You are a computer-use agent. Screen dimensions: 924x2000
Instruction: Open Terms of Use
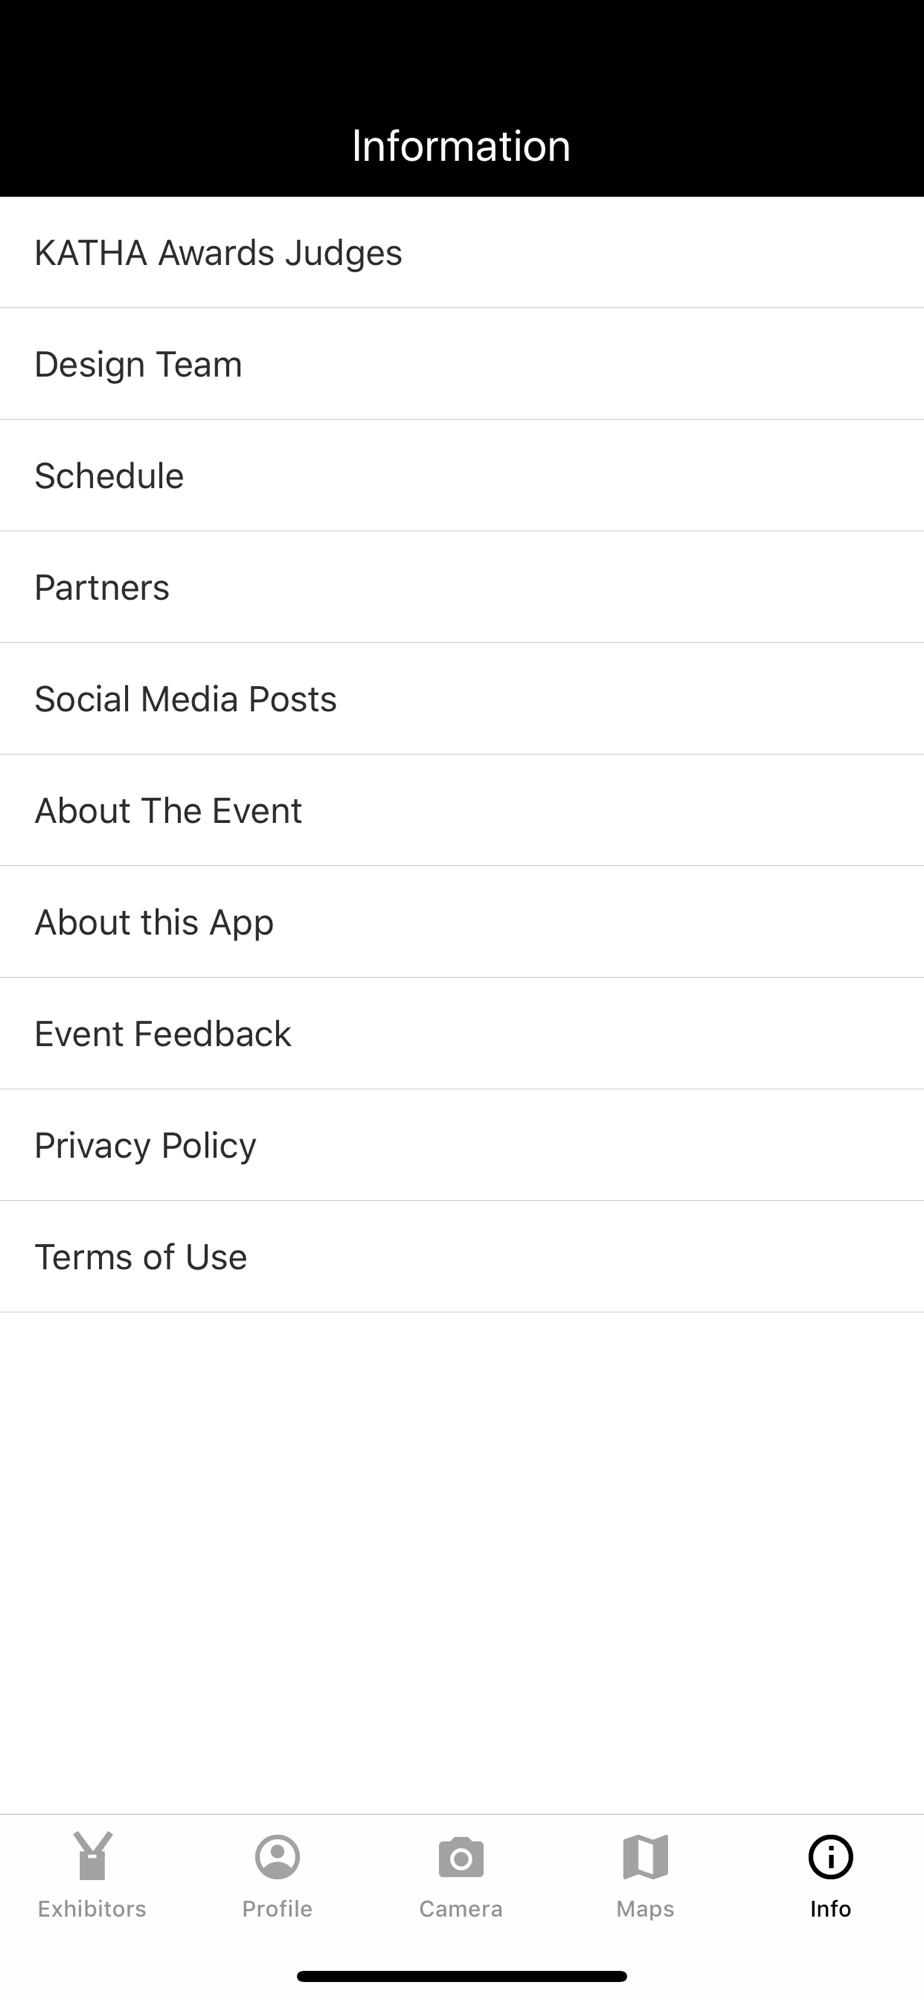pyautogui.click(x=462, y=1257)
